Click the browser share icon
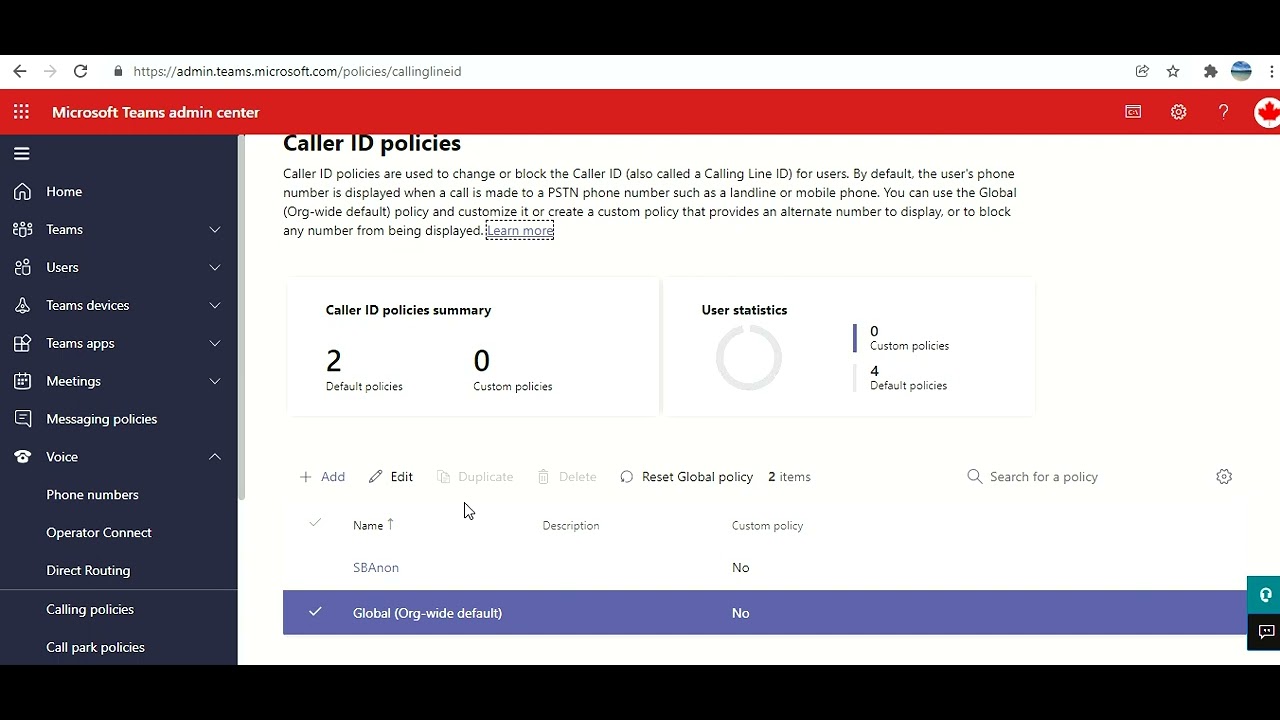This screenshot has width=1280, height=720. pyautogui.click(x=1142, y=71)
